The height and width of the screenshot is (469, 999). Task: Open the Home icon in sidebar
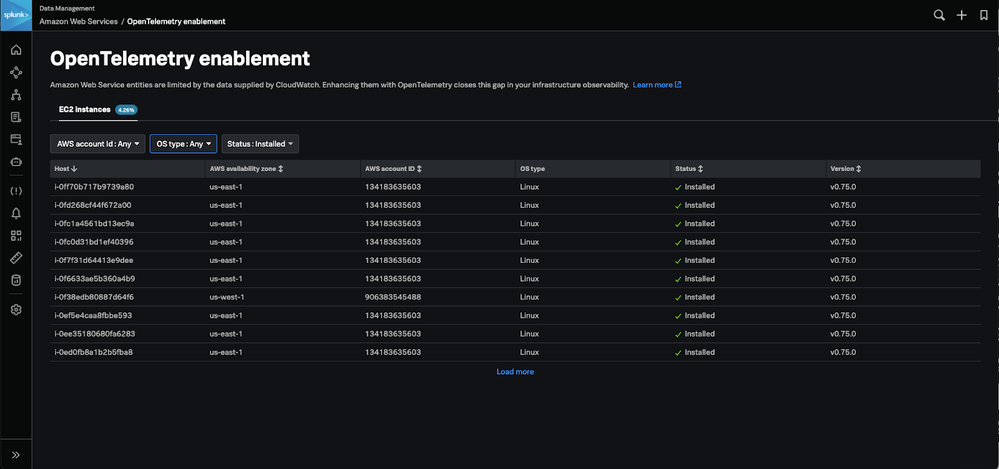click(16, 50)
